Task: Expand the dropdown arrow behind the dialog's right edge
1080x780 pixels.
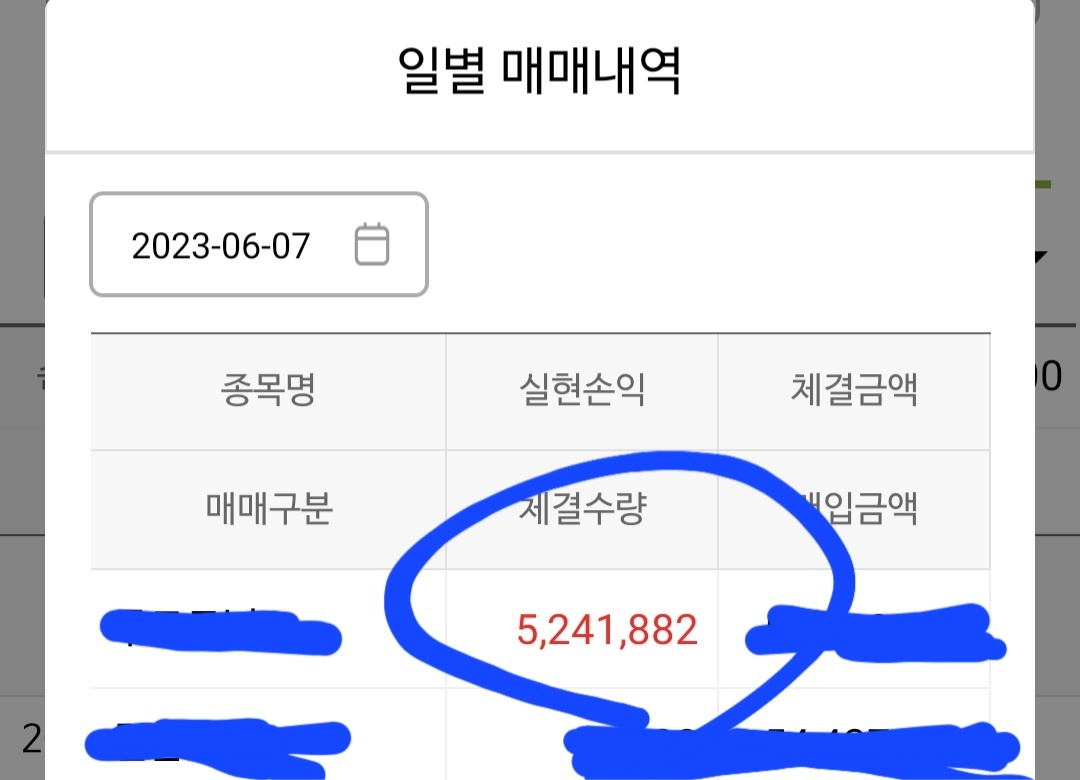Action: point(1041,257)
